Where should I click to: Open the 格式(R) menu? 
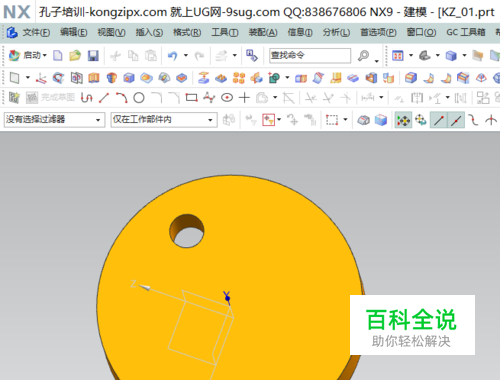pyautogui.click(x=187, y=33)
